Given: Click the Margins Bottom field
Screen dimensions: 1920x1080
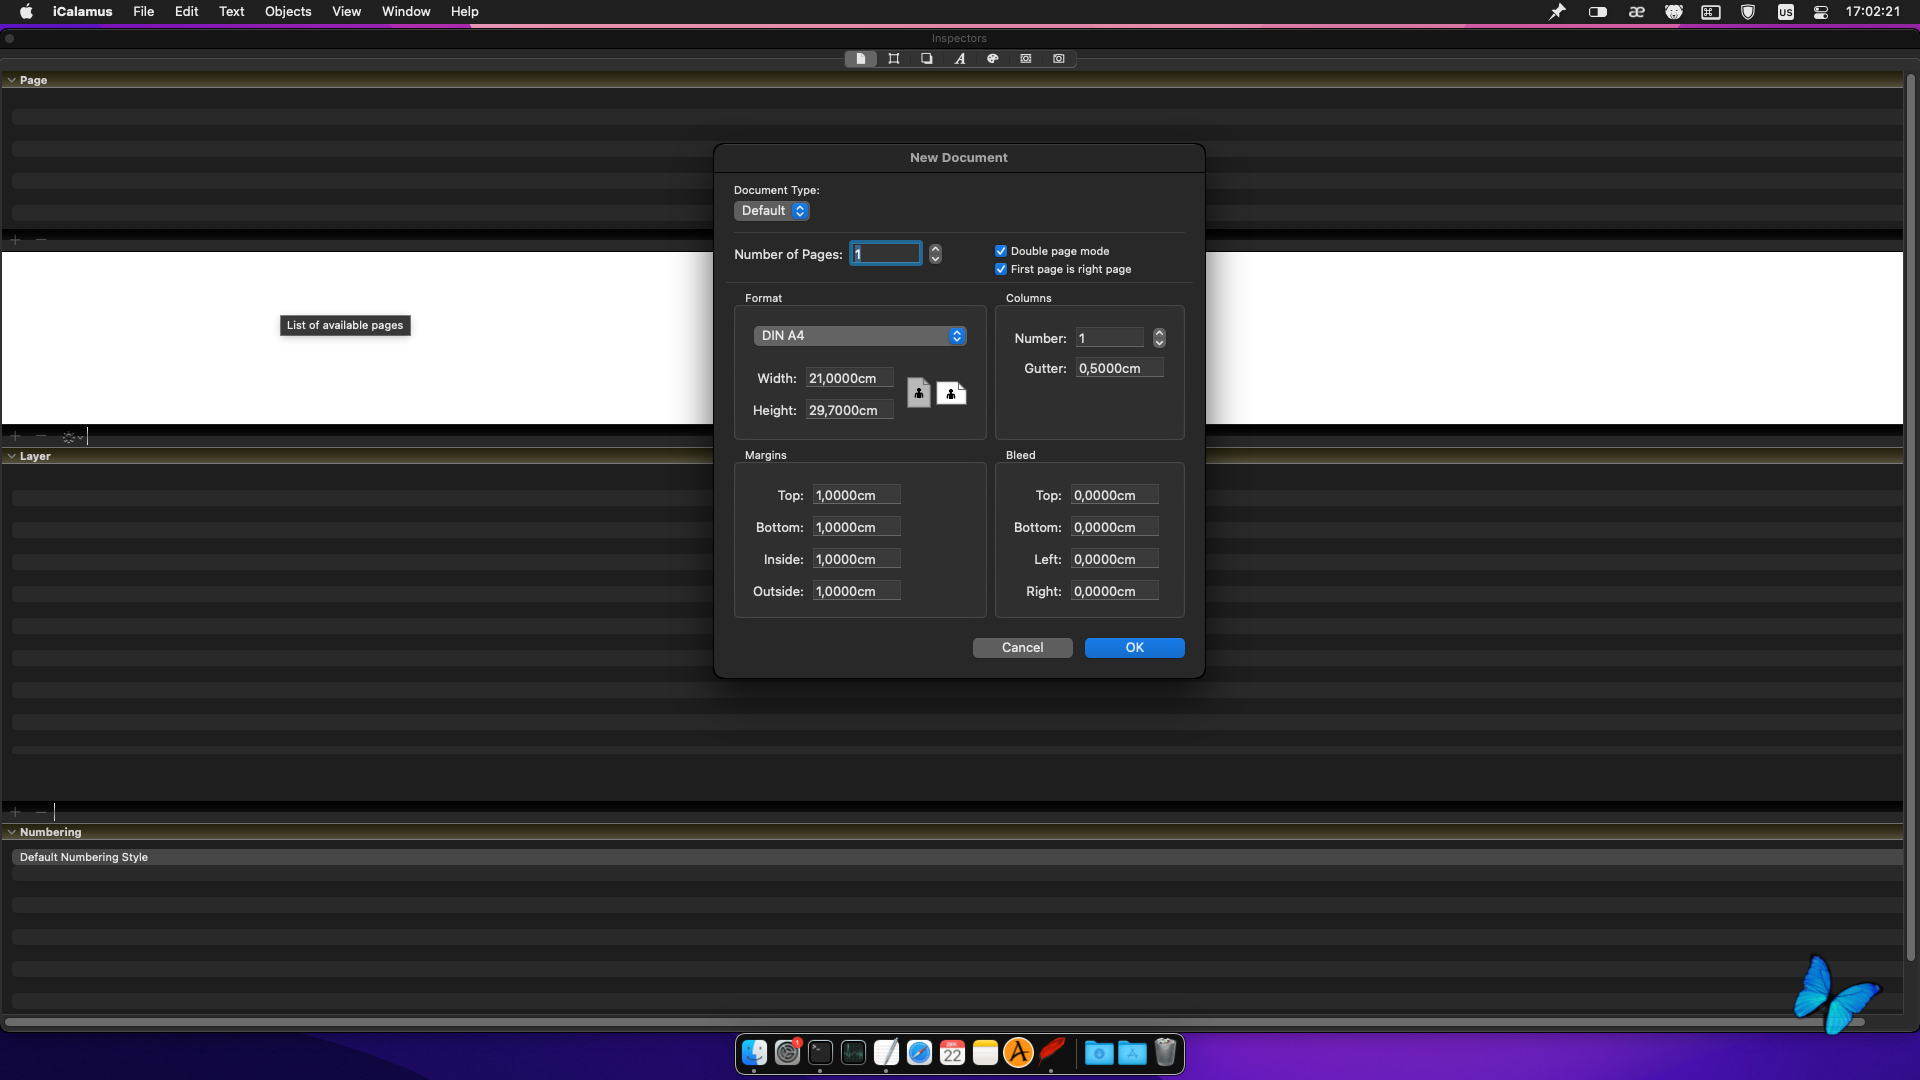Looking at the screenshot, I should 857,527.
